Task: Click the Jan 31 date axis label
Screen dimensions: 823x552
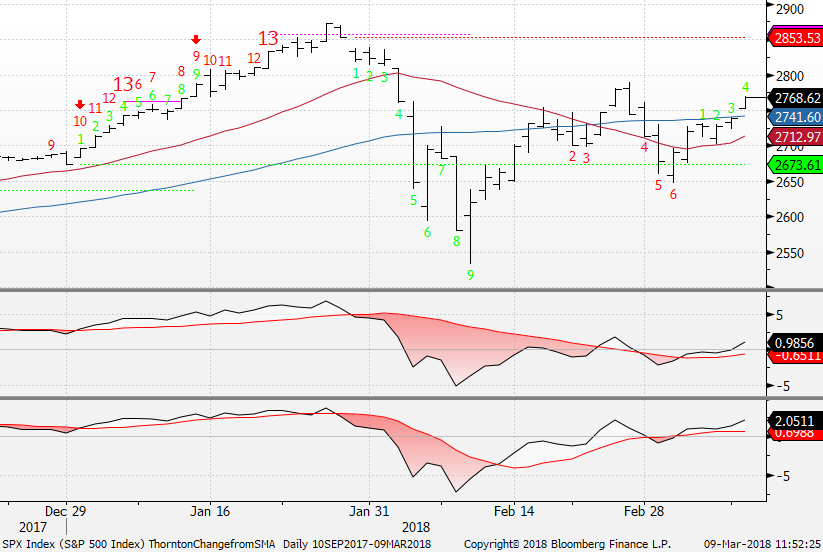Action: coord(369,511)
